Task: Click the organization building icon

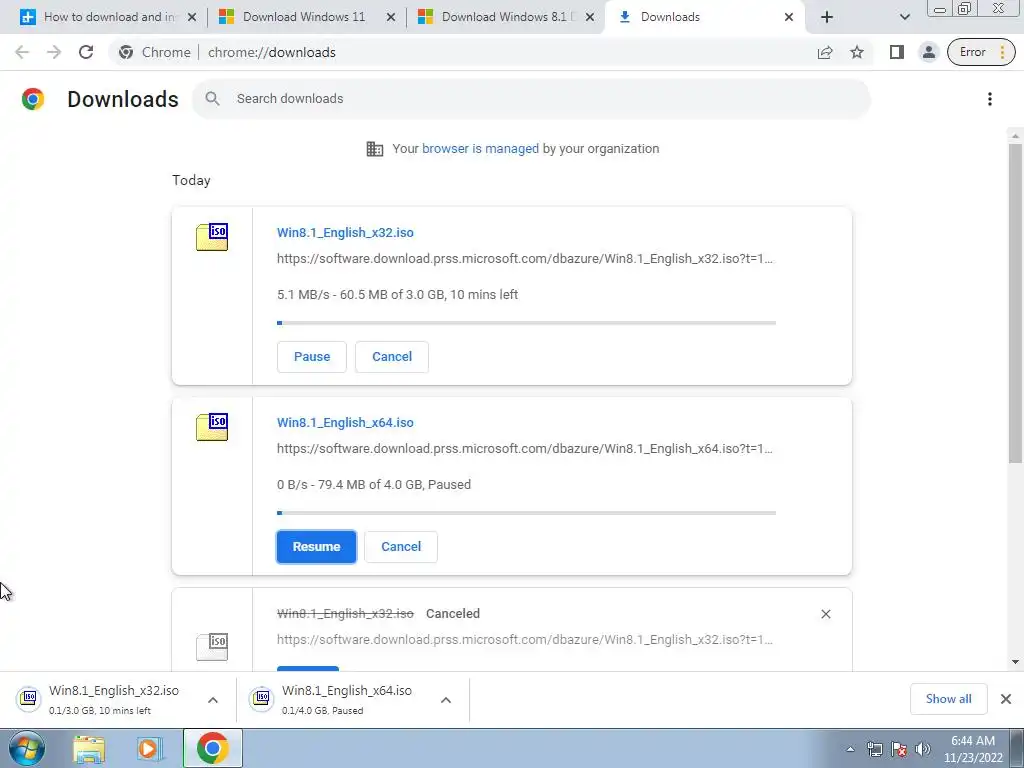Action: point(375,149)
